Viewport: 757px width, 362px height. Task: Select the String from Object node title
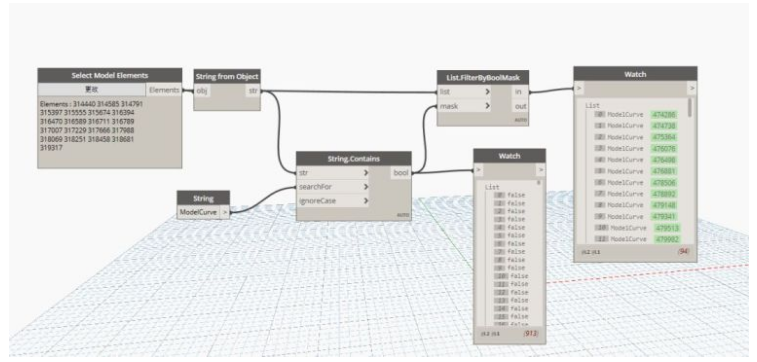tap(227, 76)
